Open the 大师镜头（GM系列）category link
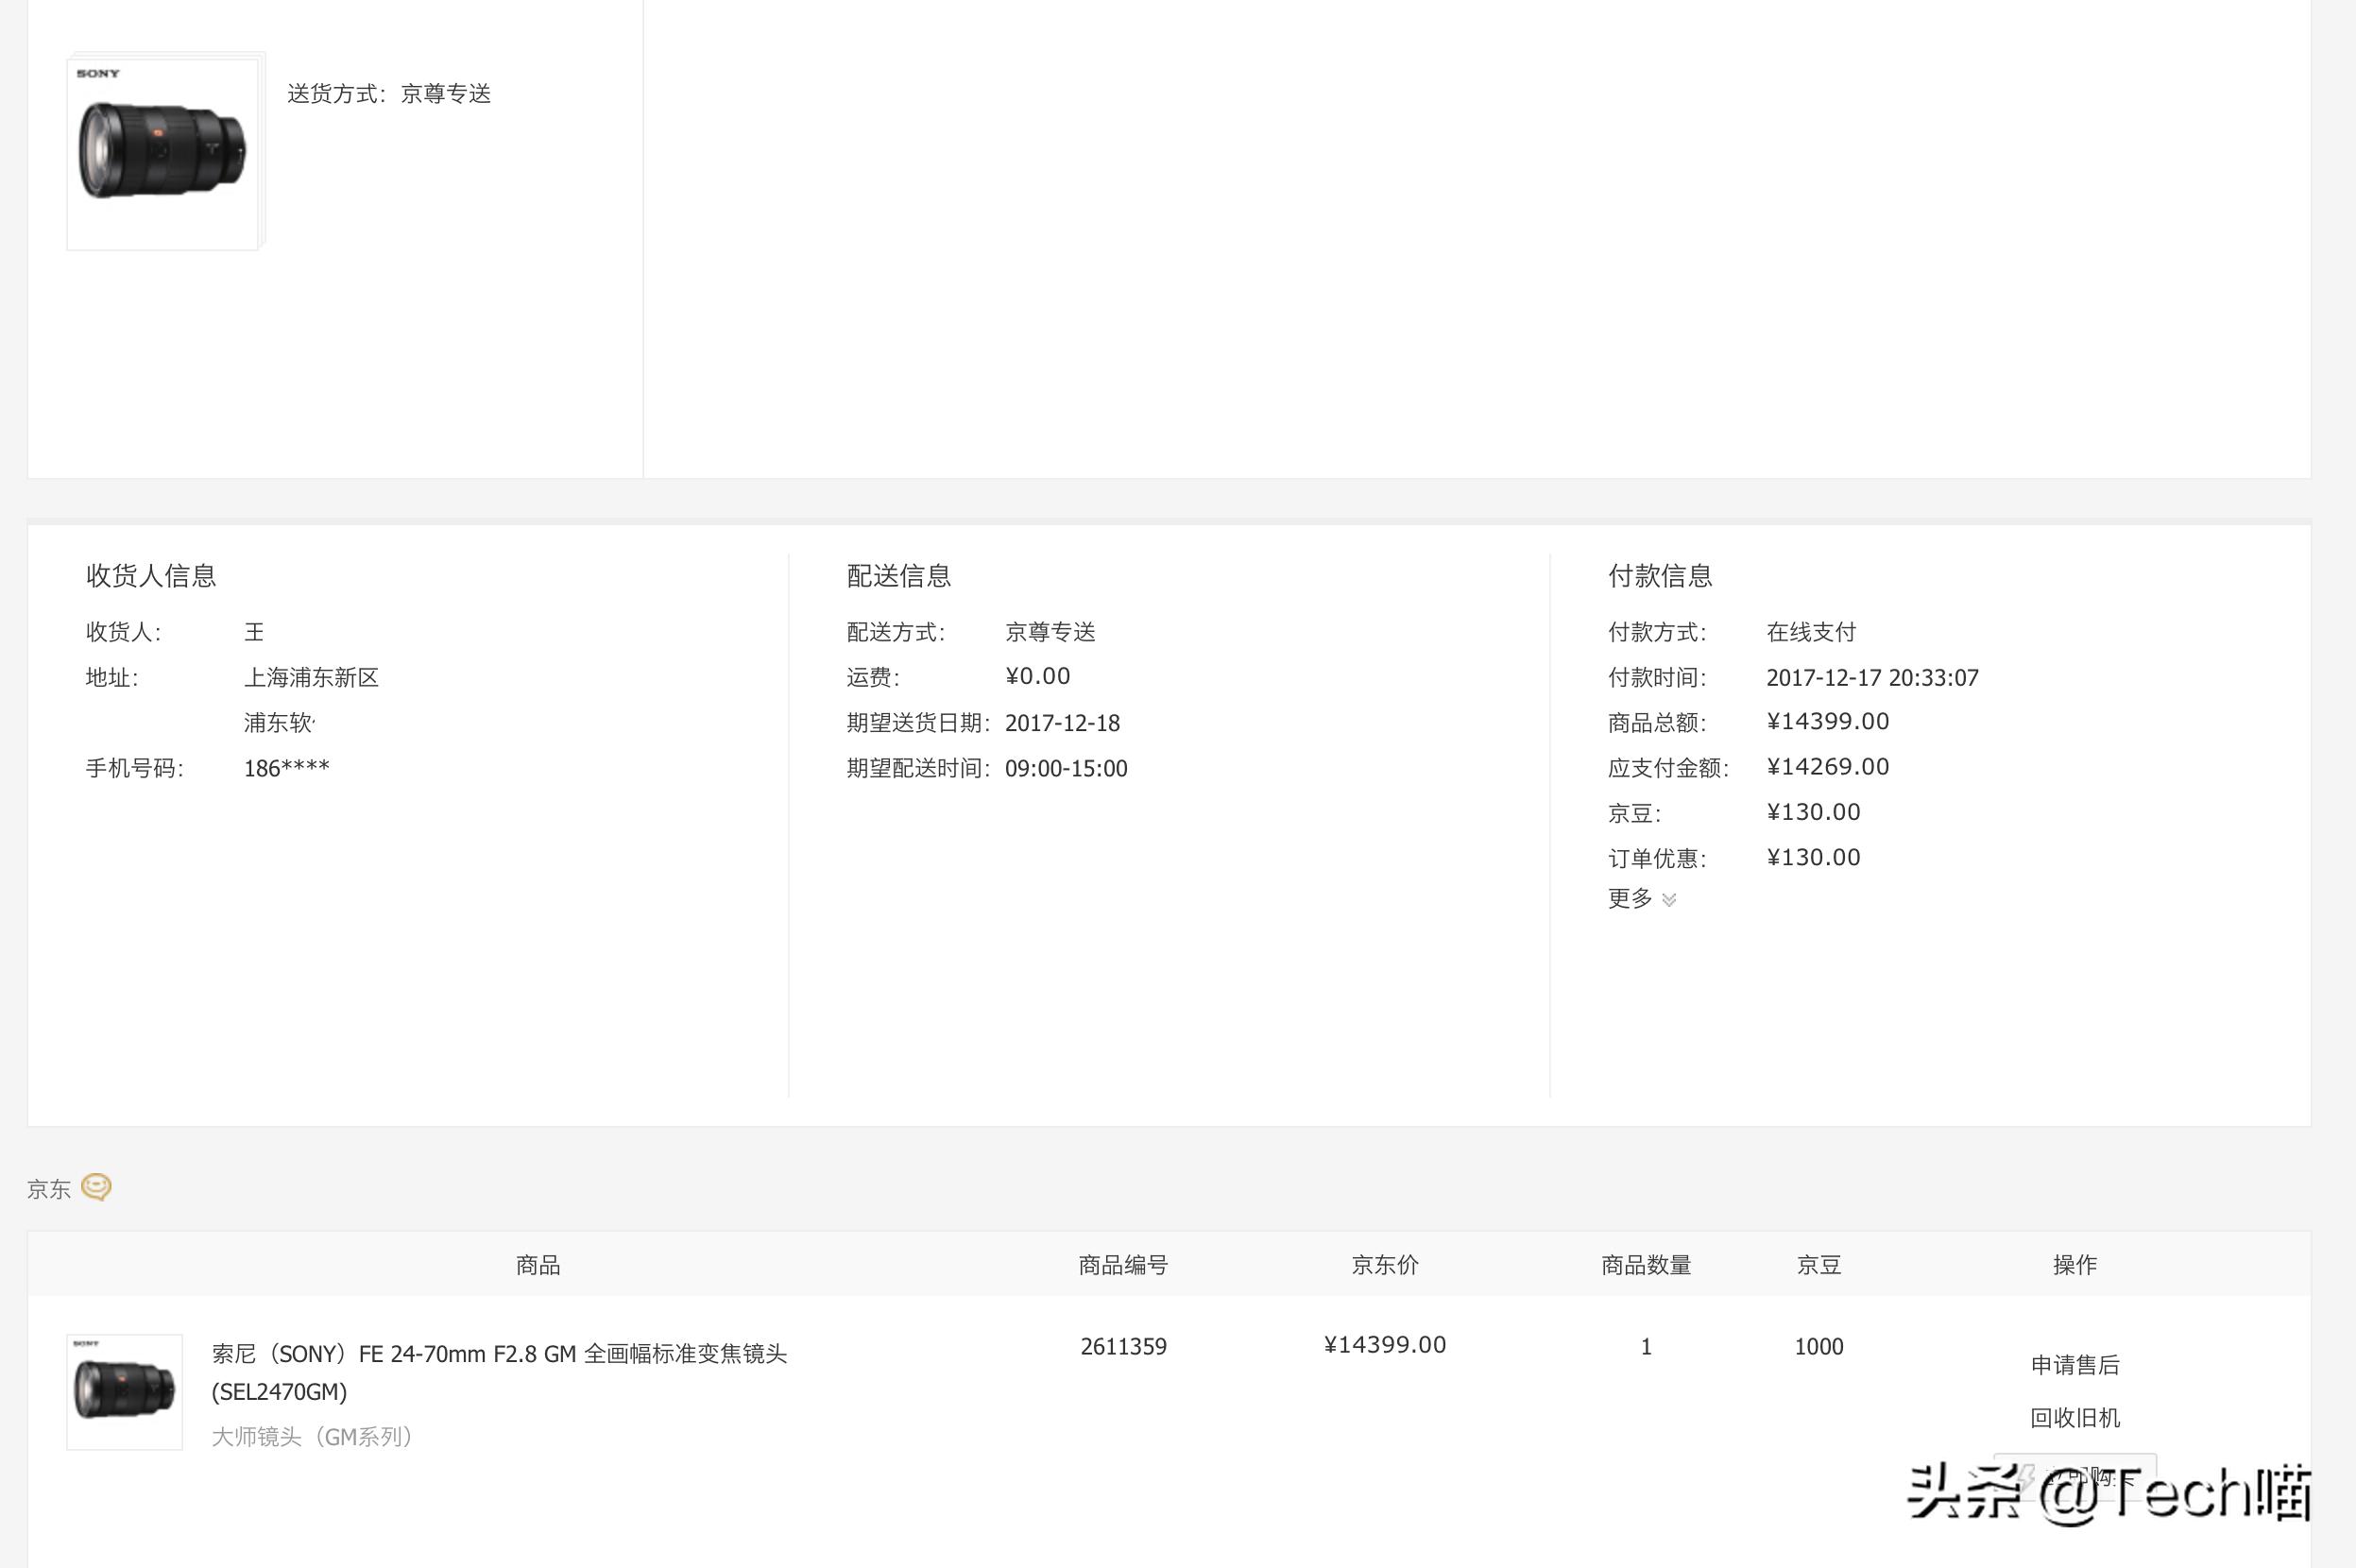Screen dimensions: 2356x1568 [x=312, y=1437]
